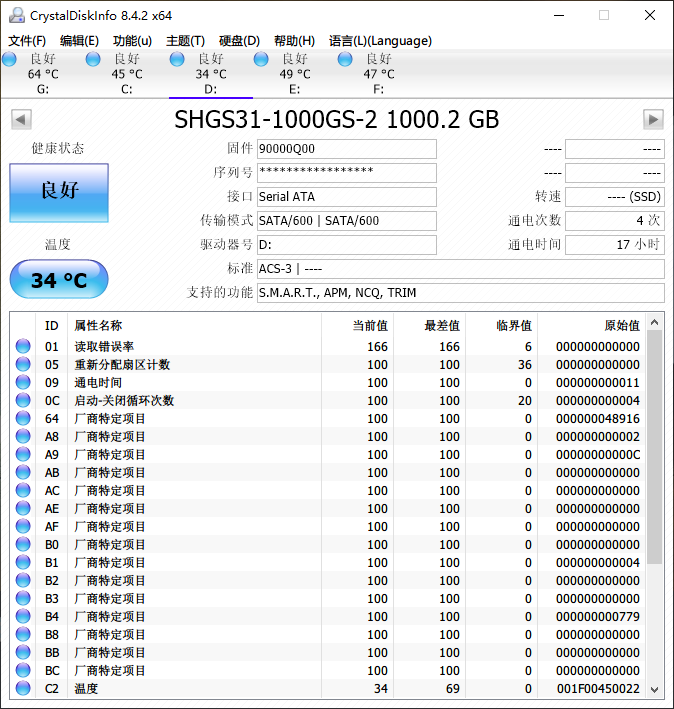The height and width of the screenshot is (709, 674).
Task: Click the 原始值 column header
Action: pyautogui.click(x=592, y=326)
